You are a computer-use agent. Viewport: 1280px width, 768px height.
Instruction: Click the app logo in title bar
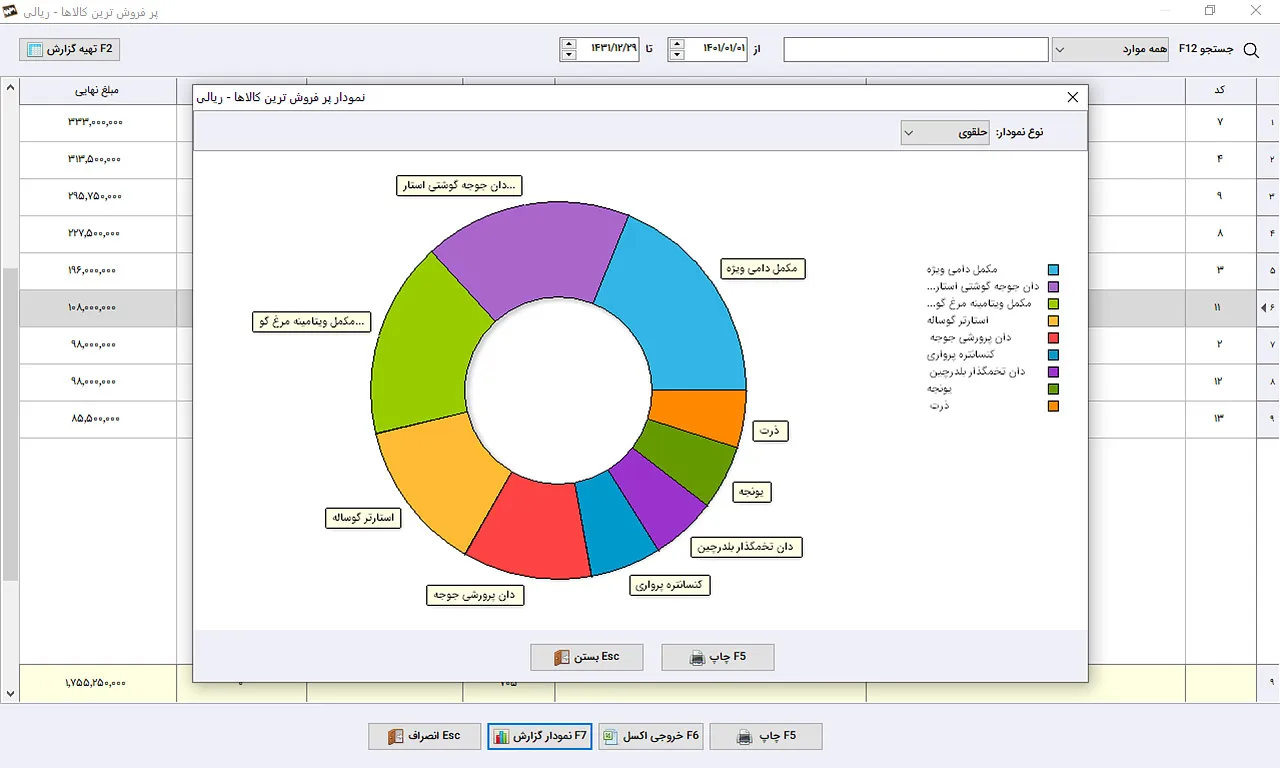(12, 11)
